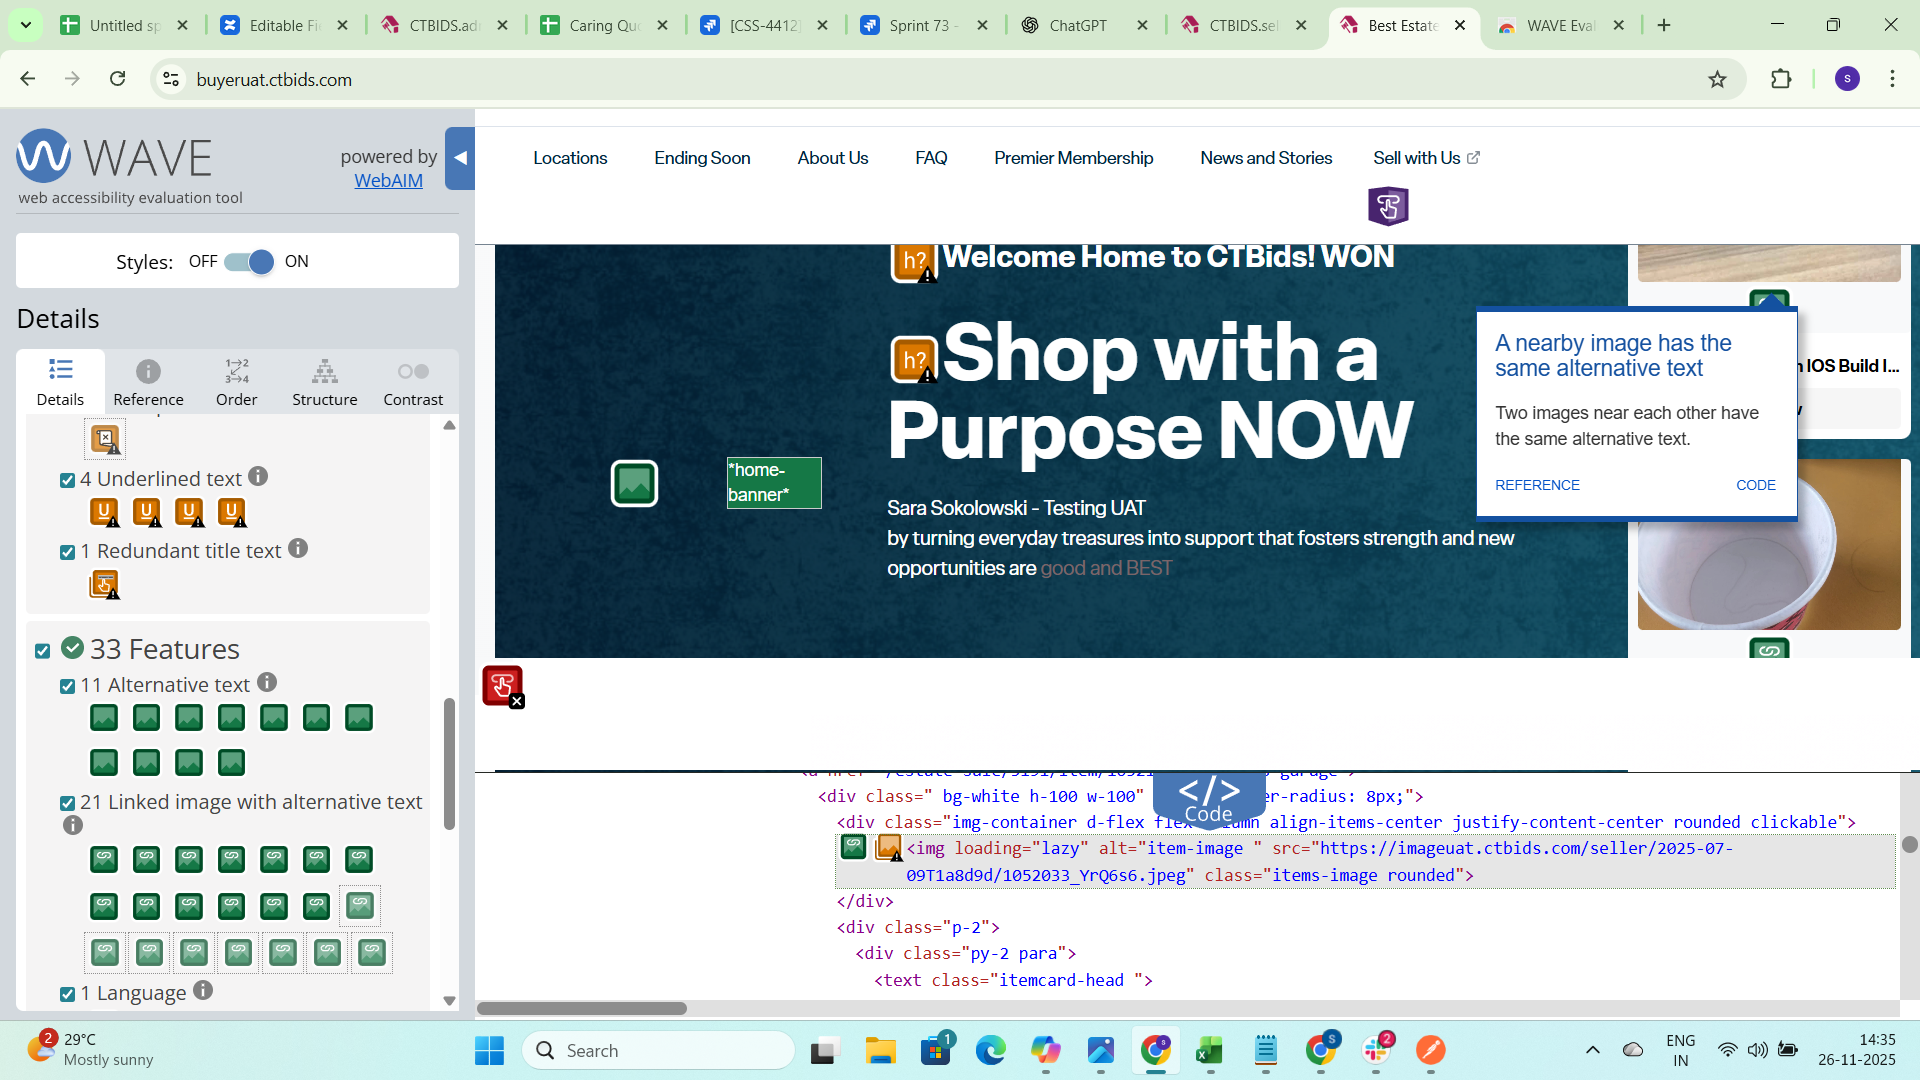
Task: Switch to the Contrast tab
Action: (413, 383)
